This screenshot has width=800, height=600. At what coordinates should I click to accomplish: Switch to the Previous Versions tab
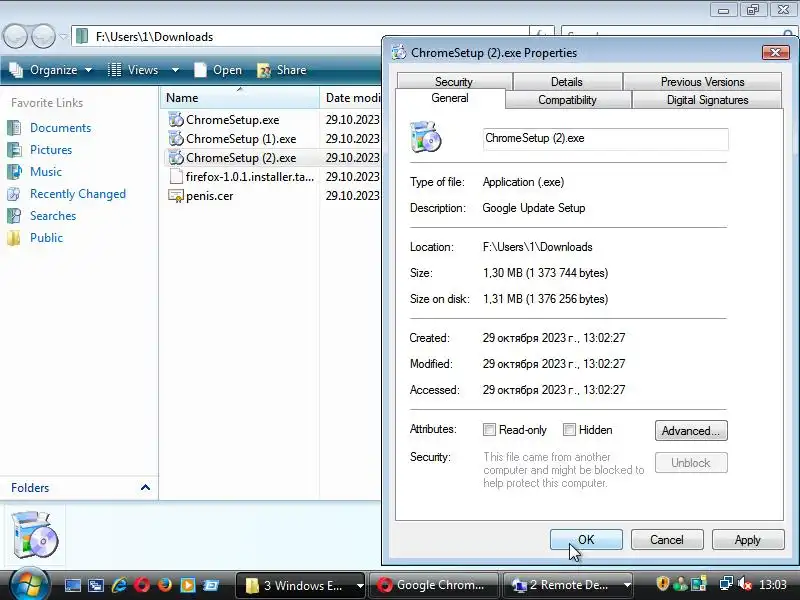[703, 82]
